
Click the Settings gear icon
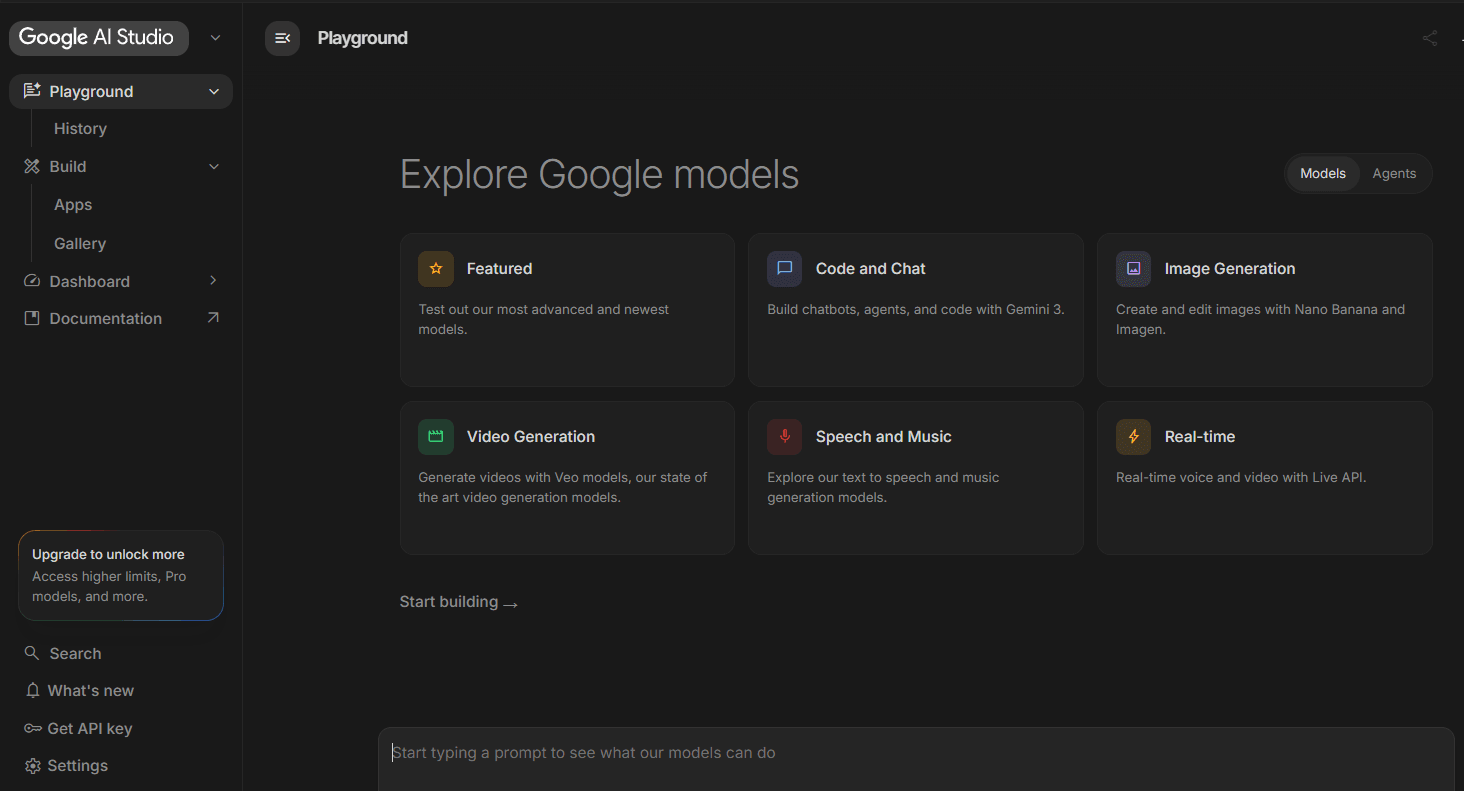pos(32,765)
